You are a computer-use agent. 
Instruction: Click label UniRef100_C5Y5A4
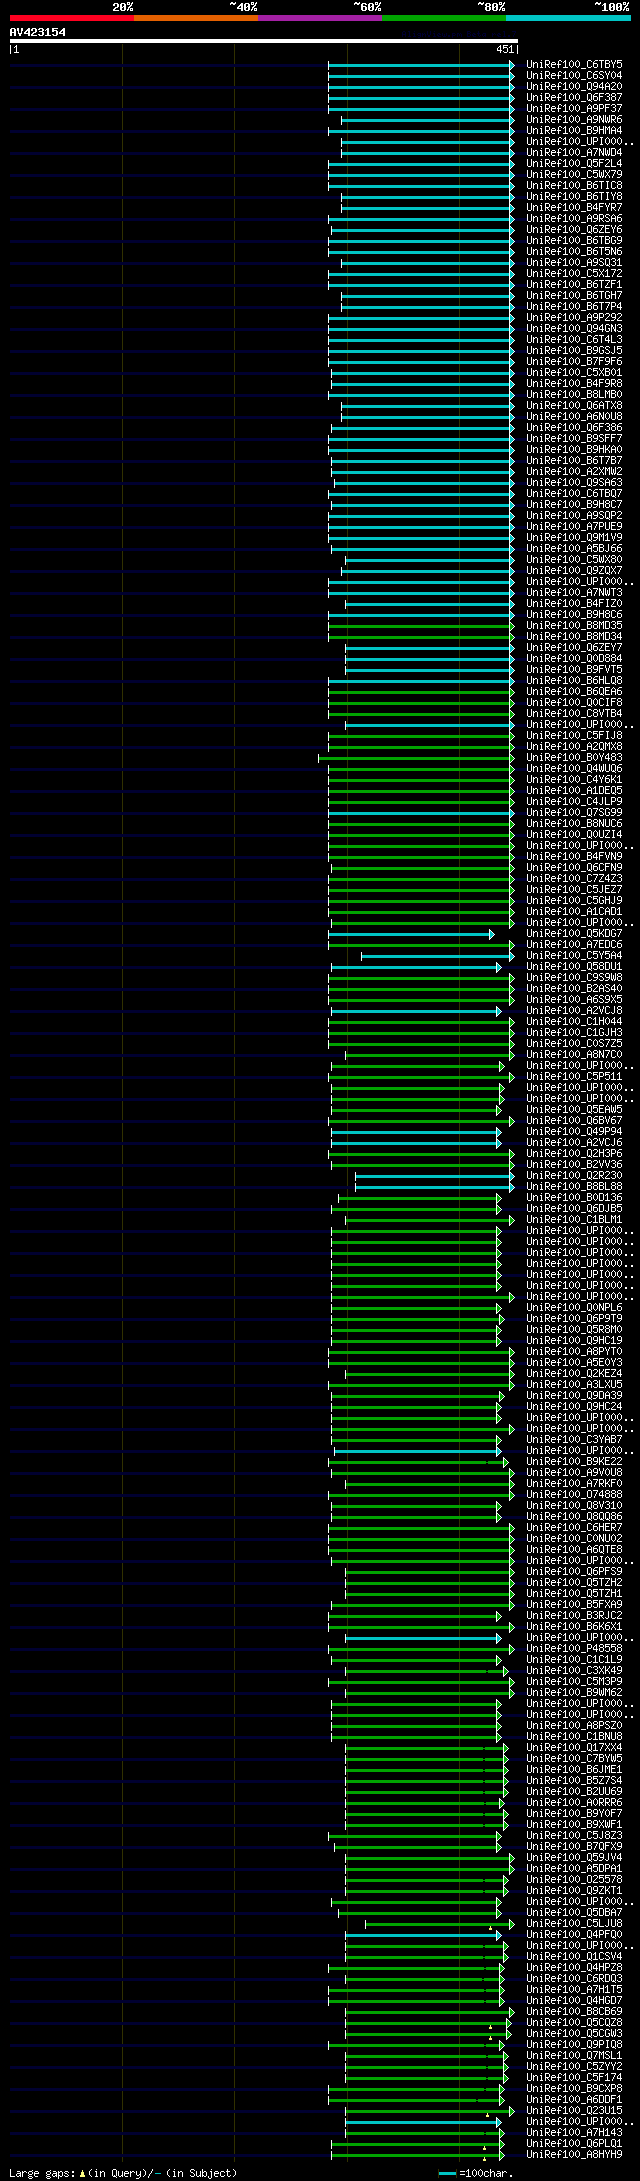tap(574, 955)
